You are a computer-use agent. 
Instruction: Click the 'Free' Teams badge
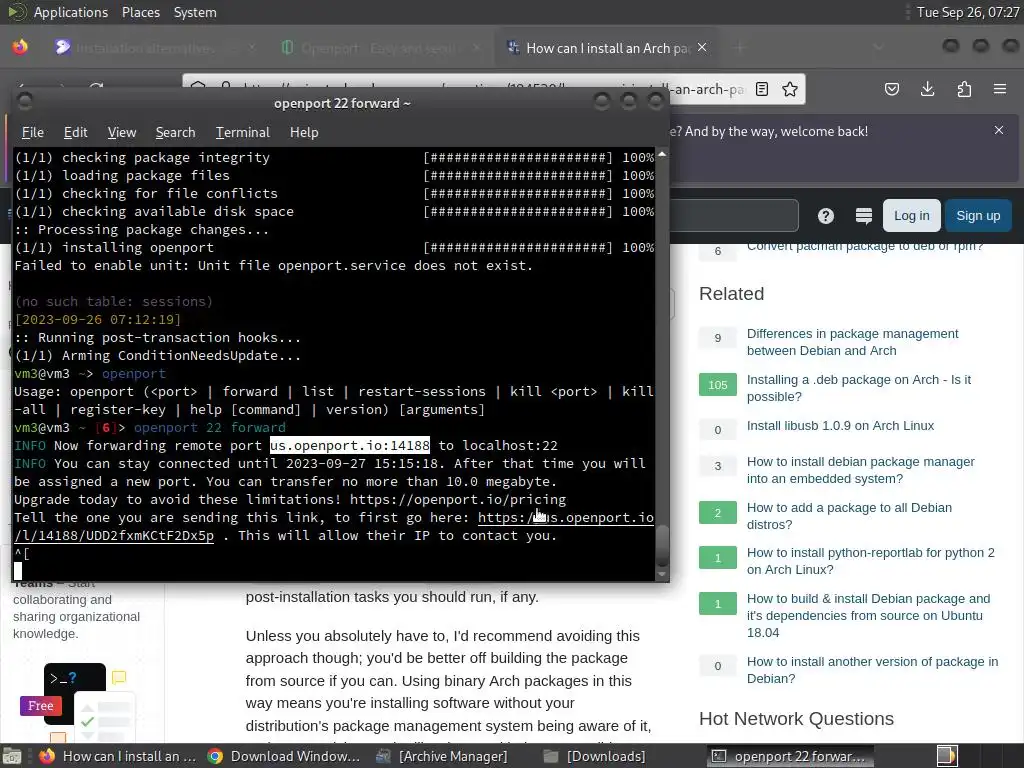tap(40, 706)
